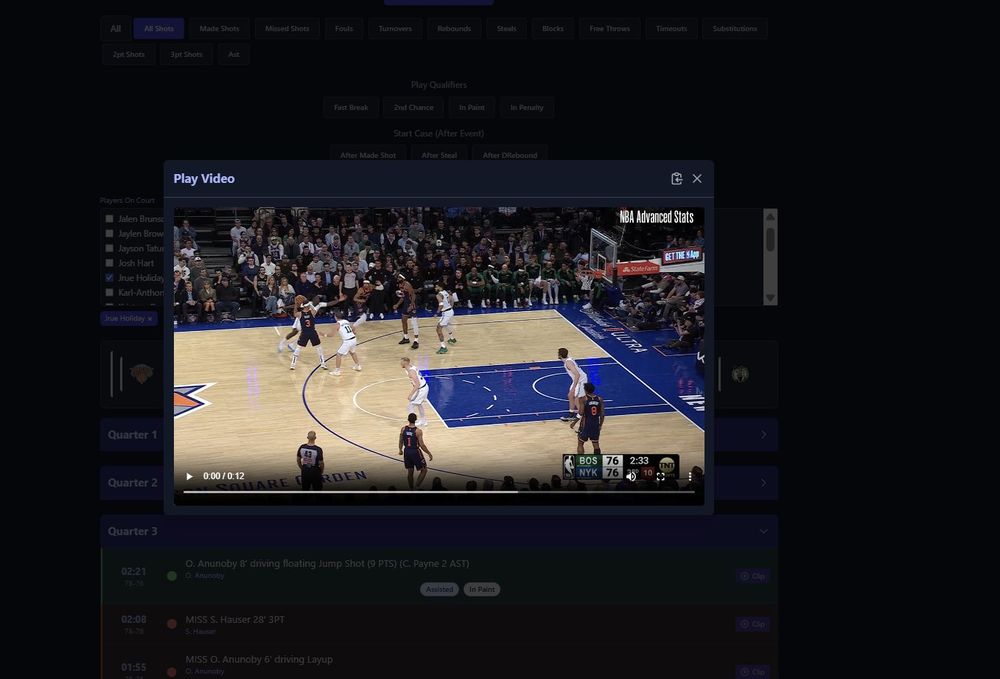The image size is (1000, 679).
Task: Check the Jaylen Brown checkbox
Action: pyautogui.click(x=109, y=233)
